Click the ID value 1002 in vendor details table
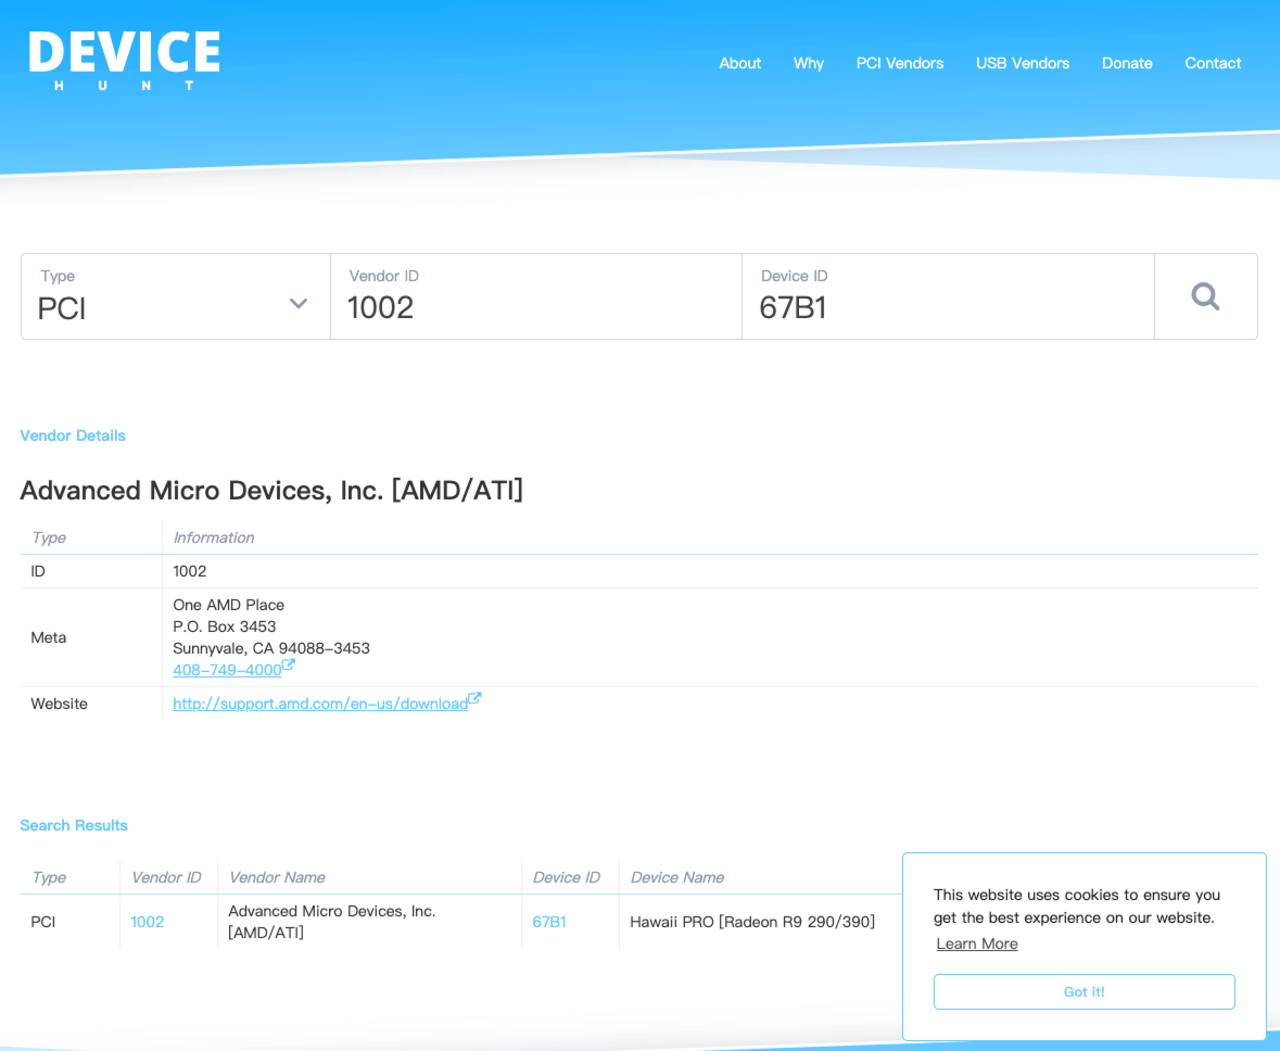This screenshot has width=1280, height=1051. click(190, 572)
